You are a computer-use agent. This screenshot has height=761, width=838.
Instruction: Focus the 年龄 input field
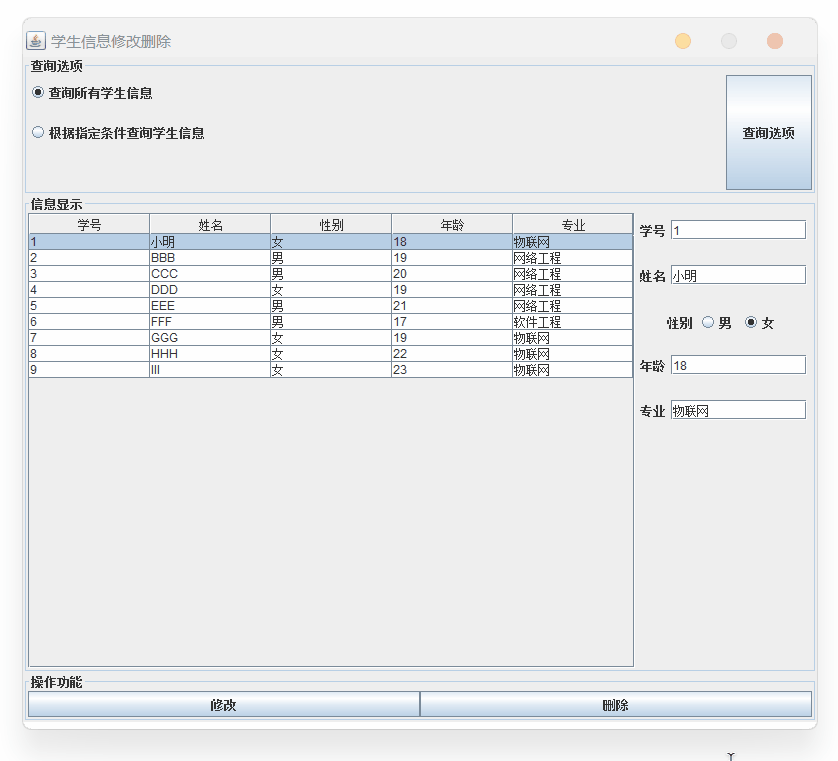[738, 366]
